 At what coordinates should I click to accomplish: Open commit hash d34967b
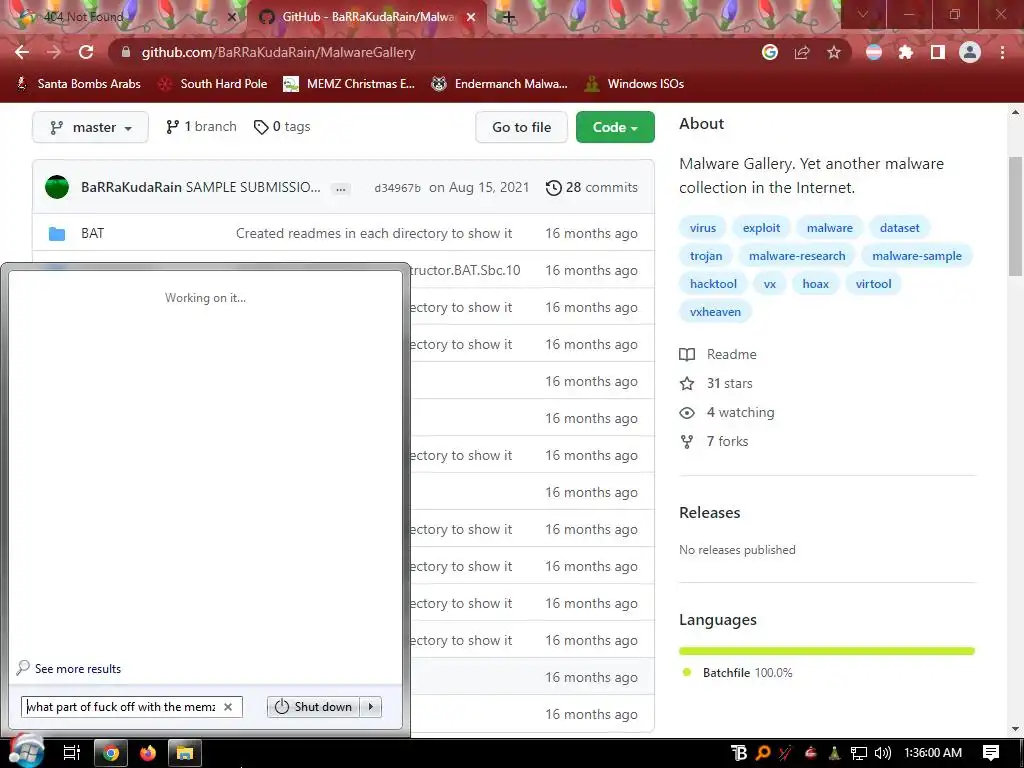(397, 188)
